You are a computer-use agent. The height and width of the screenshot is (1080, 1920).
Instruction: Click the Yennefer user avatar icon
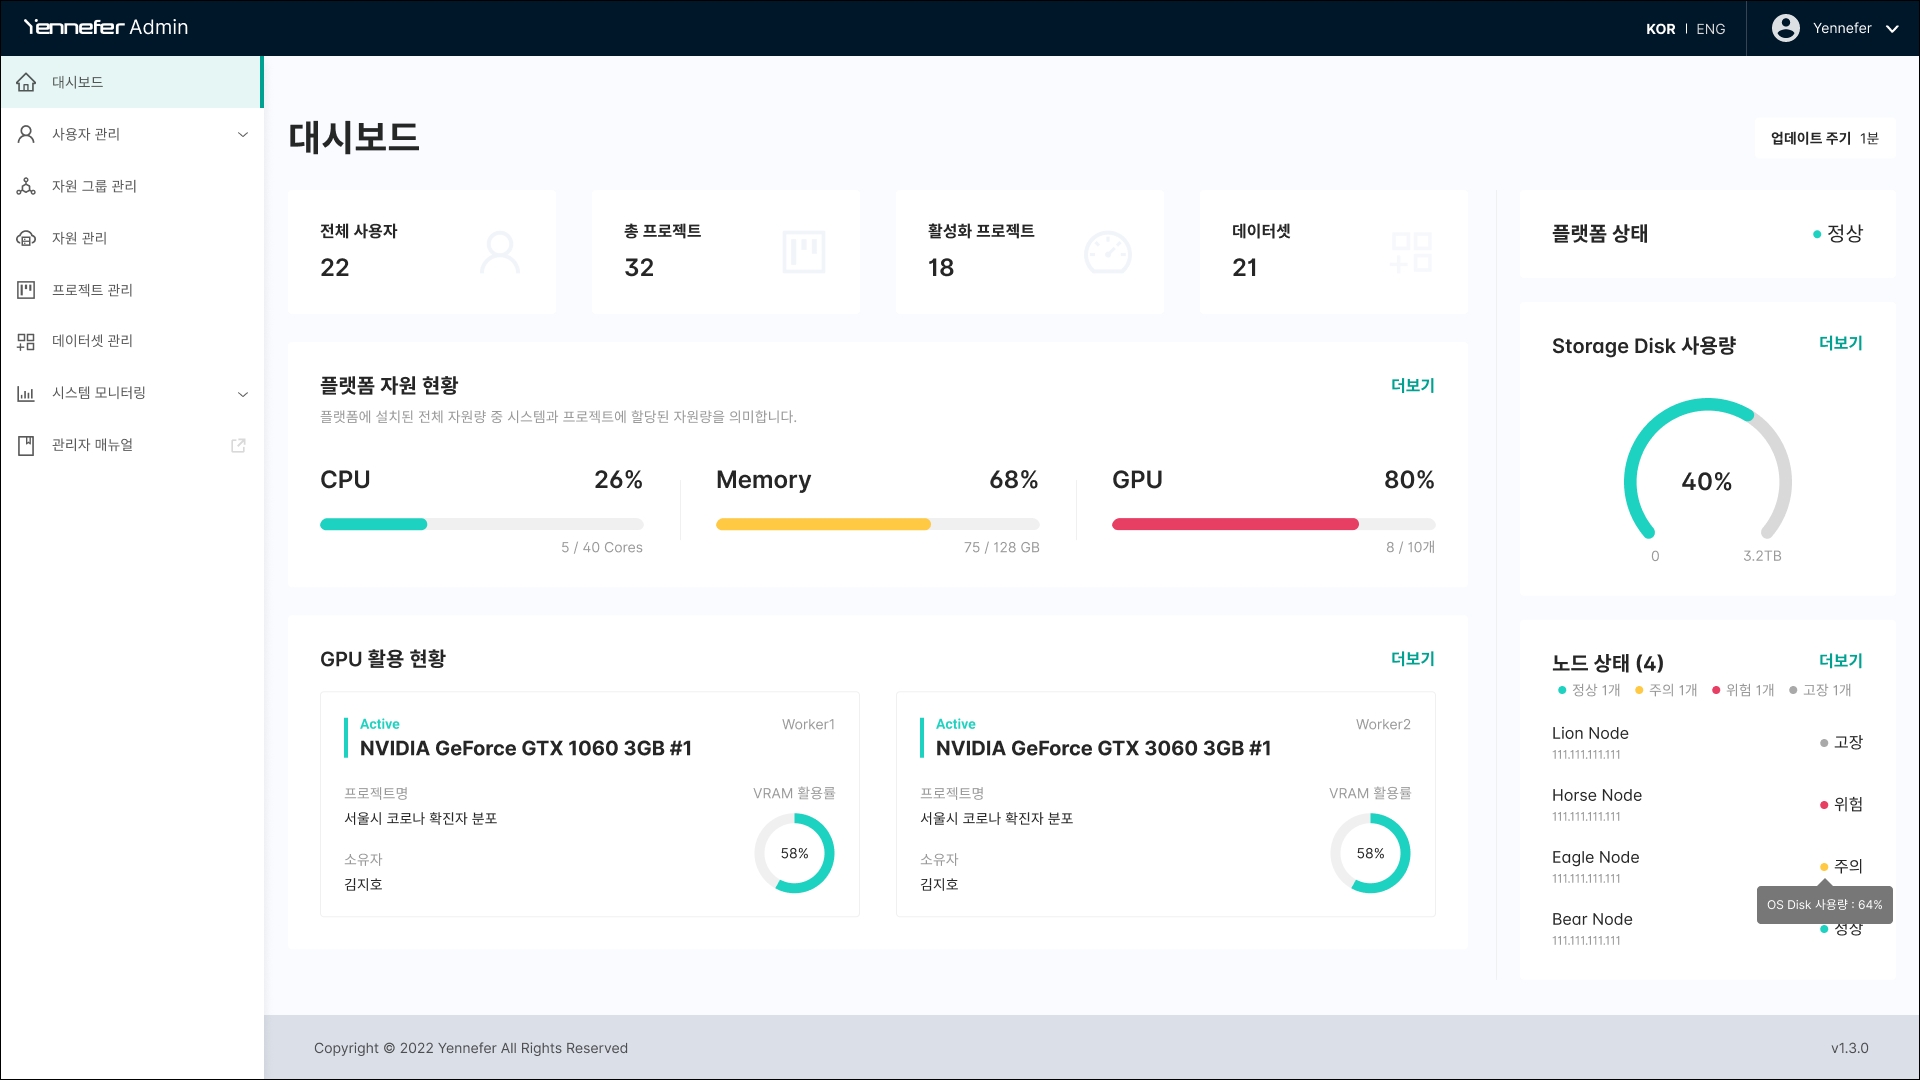point(1785,28)
